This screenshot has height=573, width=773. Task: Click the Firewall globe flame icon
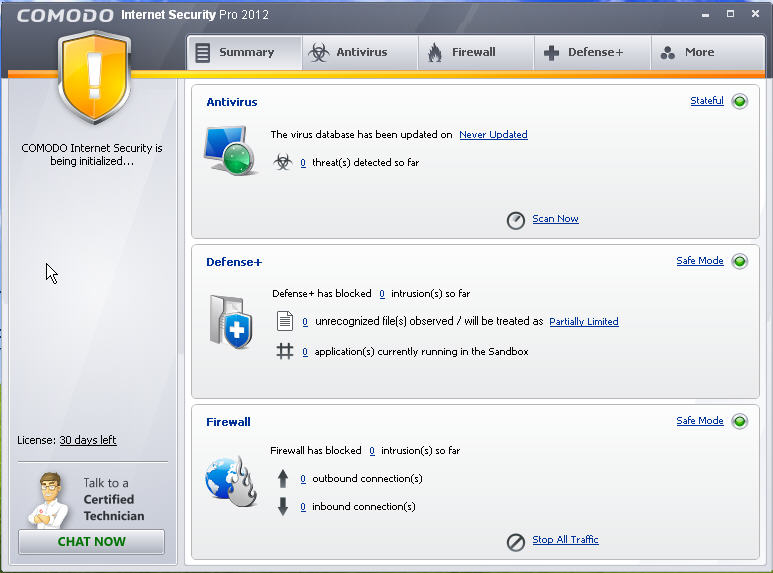(x=231, y=481)
